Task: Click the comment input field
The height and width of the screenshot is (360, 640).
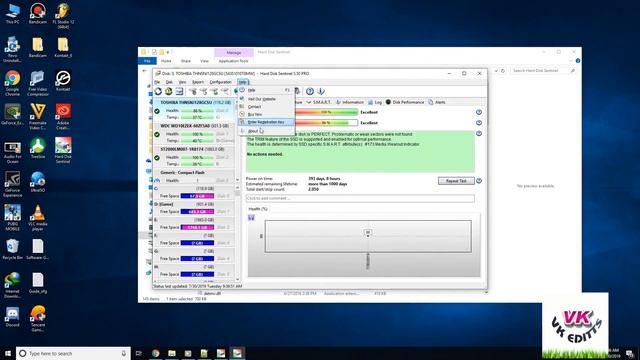Action: (360, 198)
